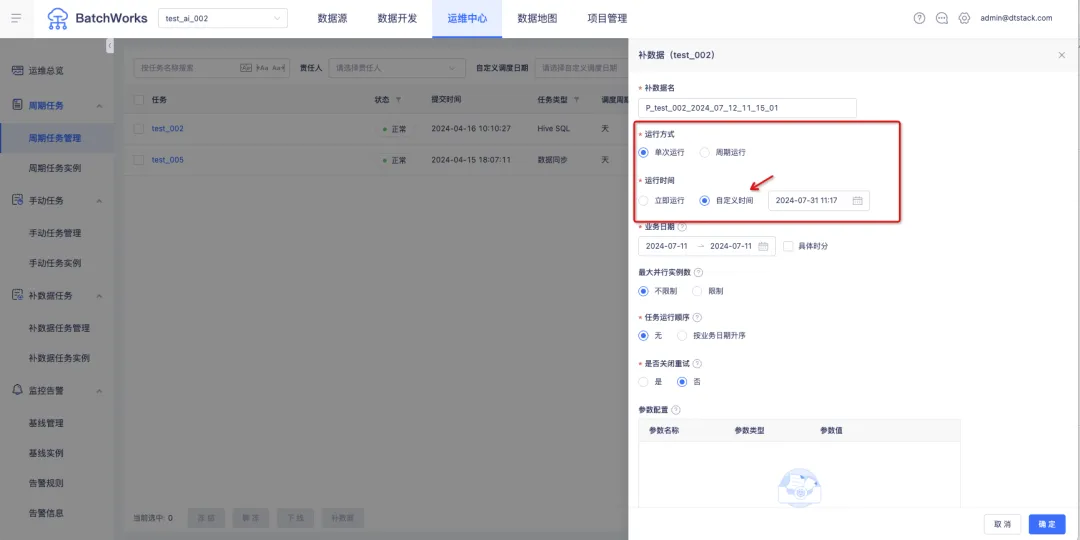This screenshot has height=540, width=1080.
Task: Open the help question mark icon in header
Action: tap(919, 19)
